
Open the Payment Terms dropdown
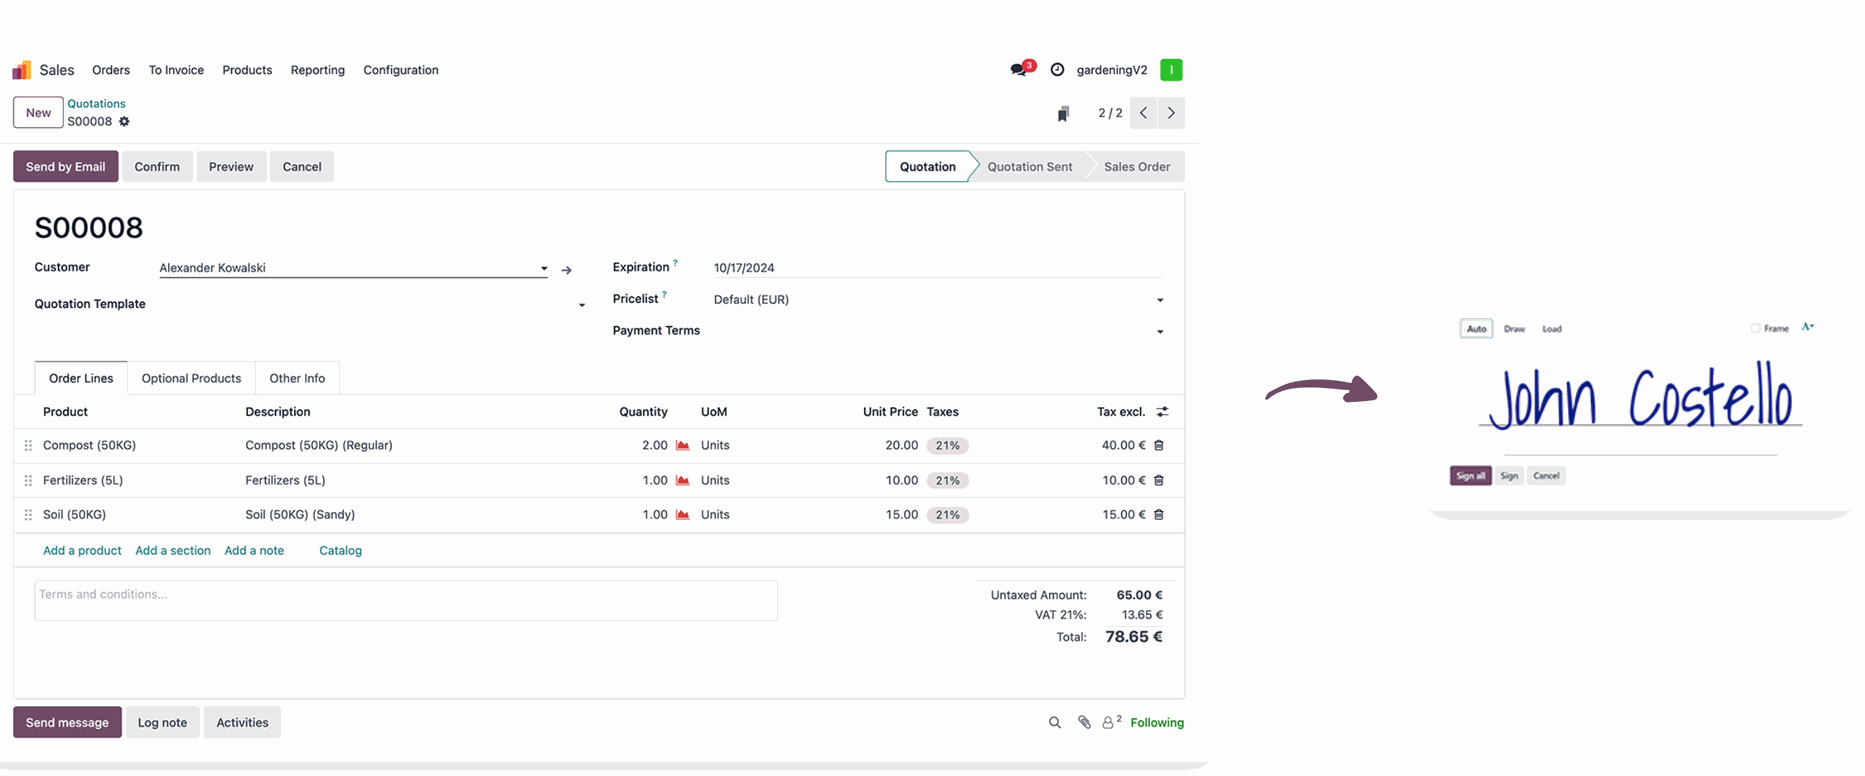coord(1160,332)
